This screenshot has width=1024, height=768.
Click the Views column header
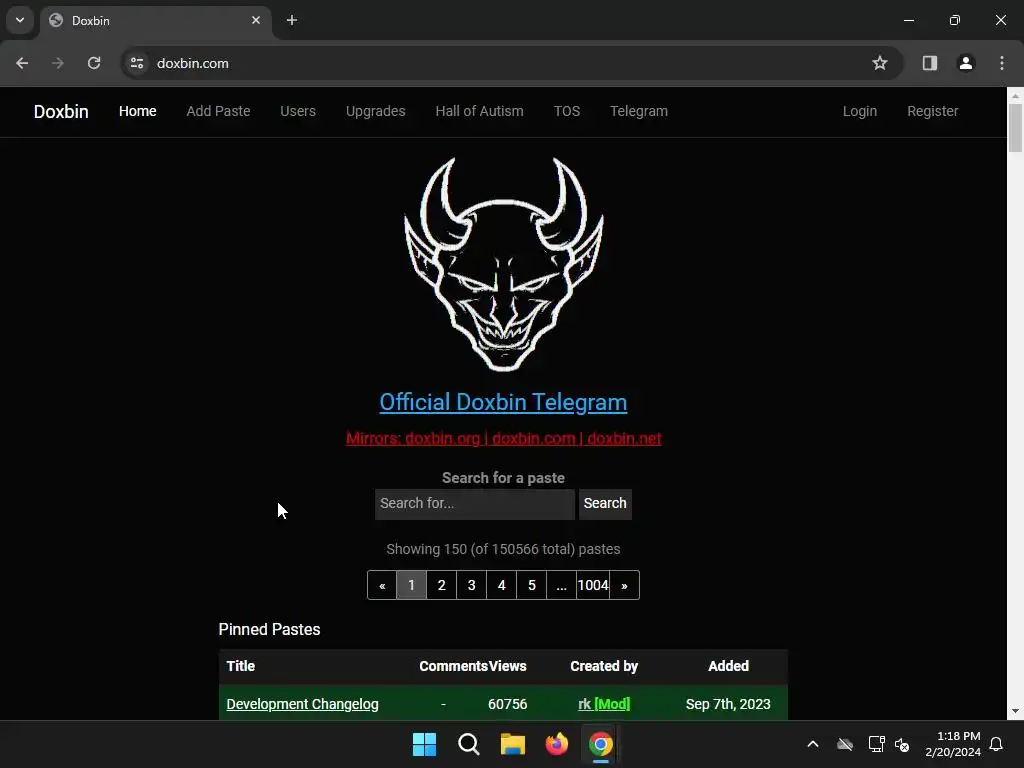(x=507, y=666)
